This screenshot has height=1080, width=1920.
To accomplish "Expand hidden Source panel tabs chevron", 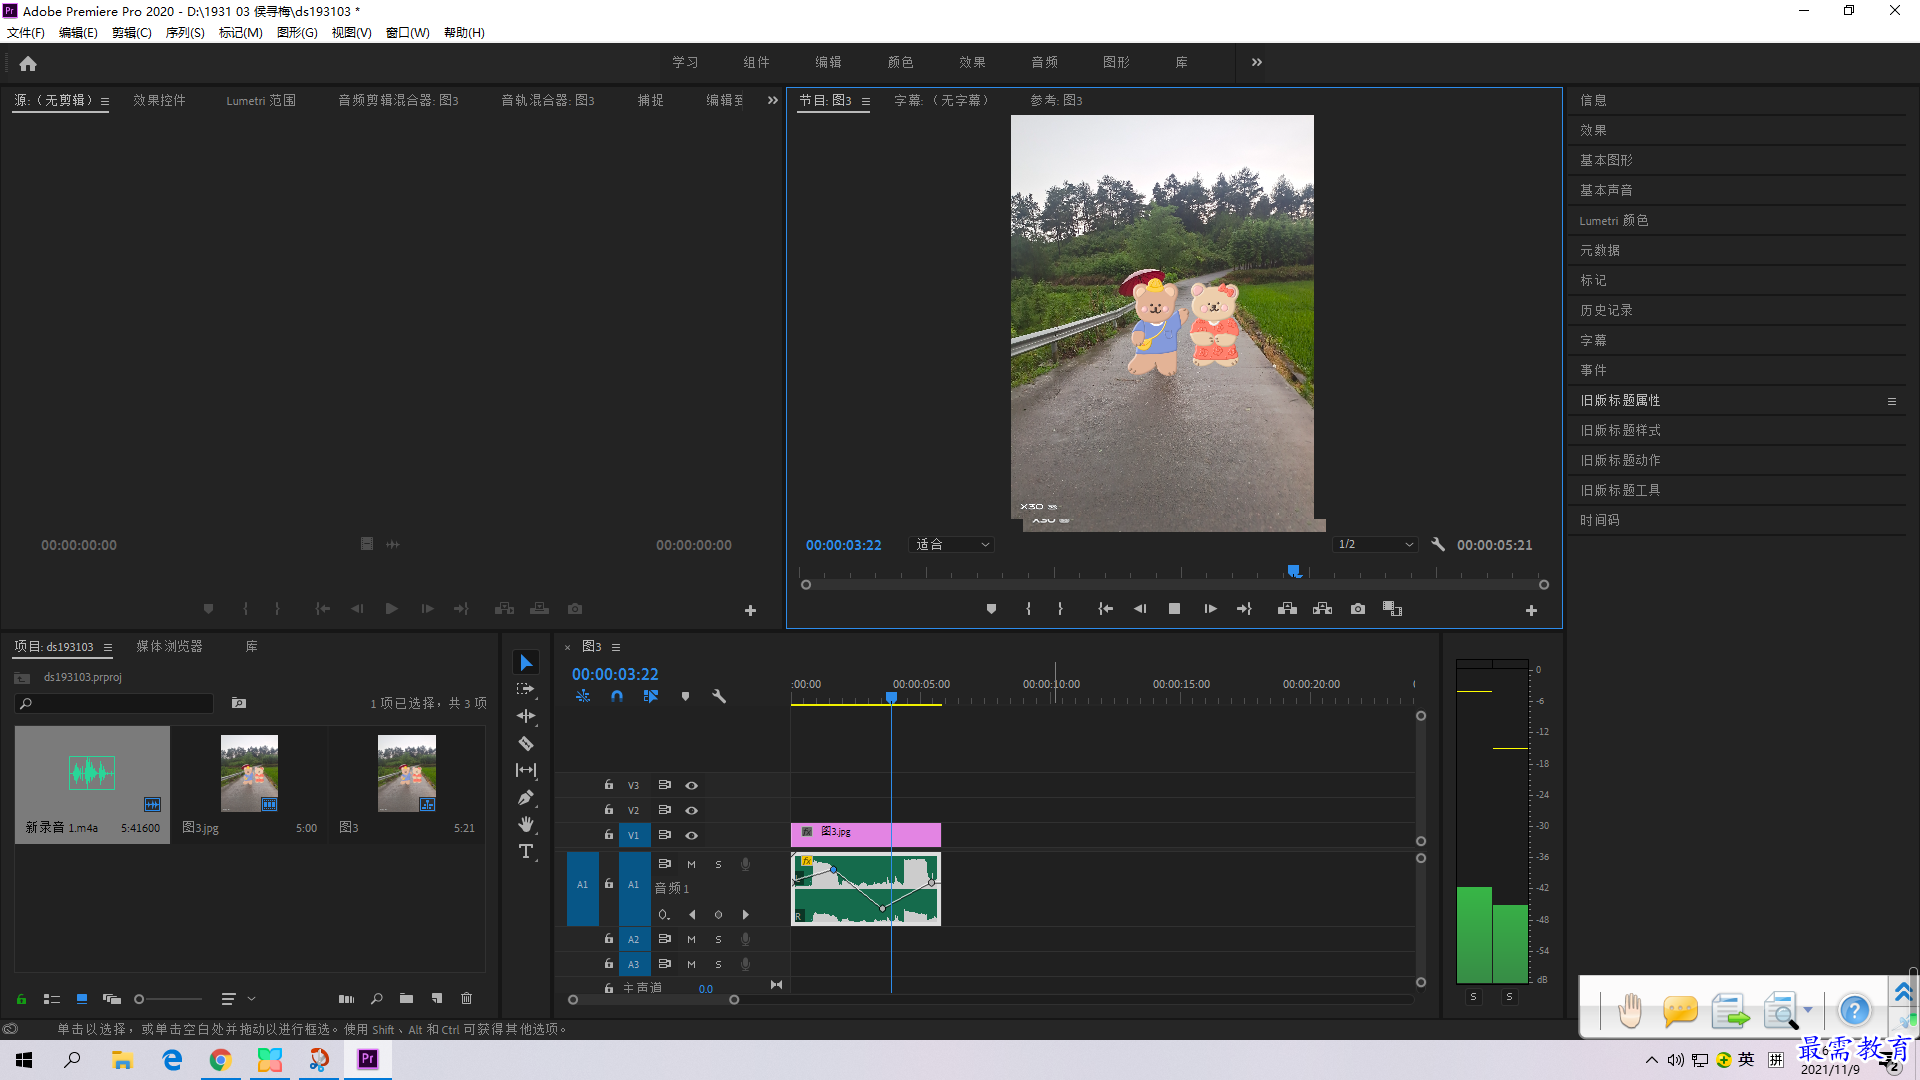I will click(772, 100).
